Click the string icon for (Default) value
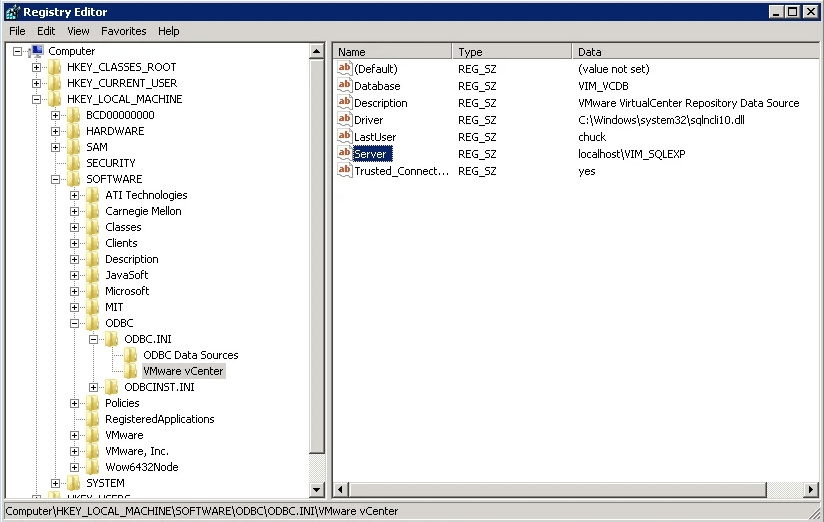This screenshot has width=824, height=522. pyautogui.click(x=344, y=68)
